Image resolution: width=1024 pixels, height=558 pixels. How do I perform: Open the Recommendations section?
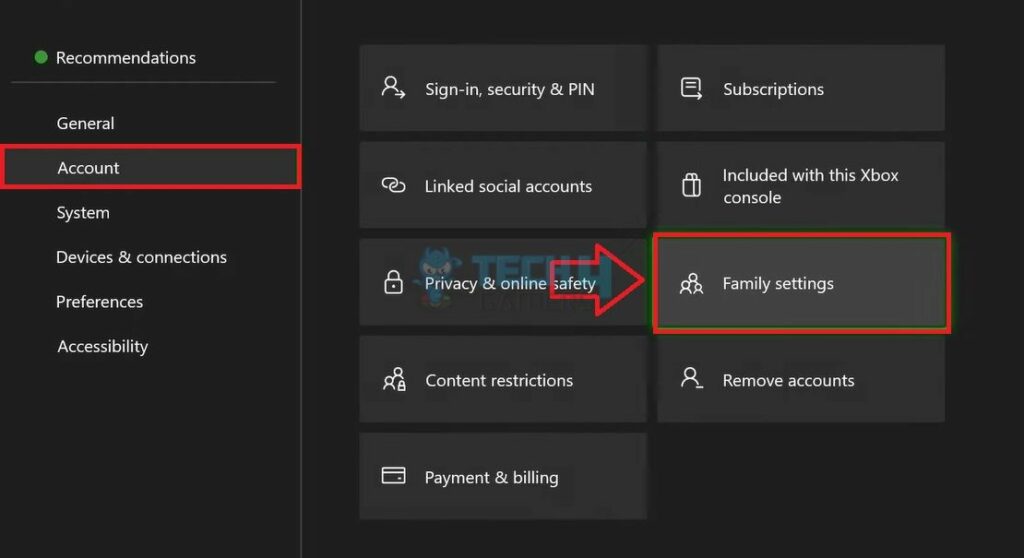click(x=125, y=58)
